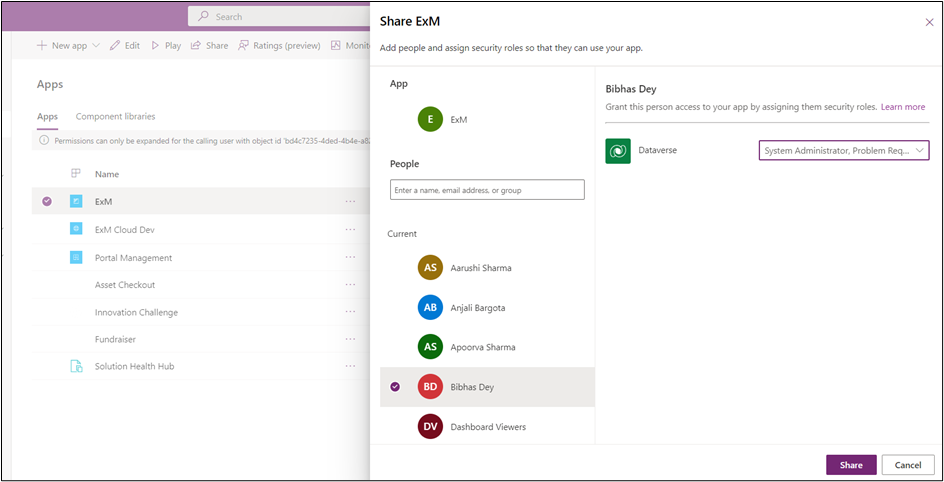This screenshot has height=482, width=944.
Task: Click the name, email address, or group field
Action: [x=487, y=190]
